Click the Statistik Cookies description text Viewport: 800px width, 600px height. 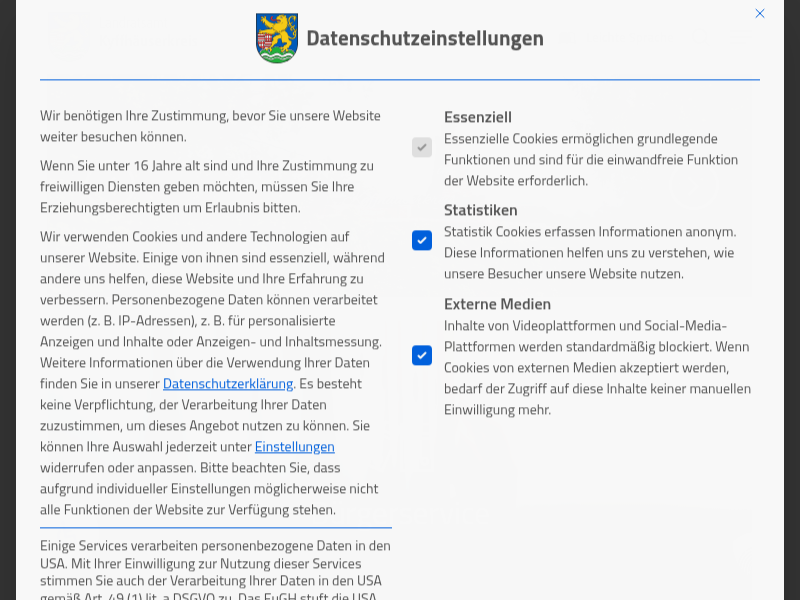click(x=590, y=252)
